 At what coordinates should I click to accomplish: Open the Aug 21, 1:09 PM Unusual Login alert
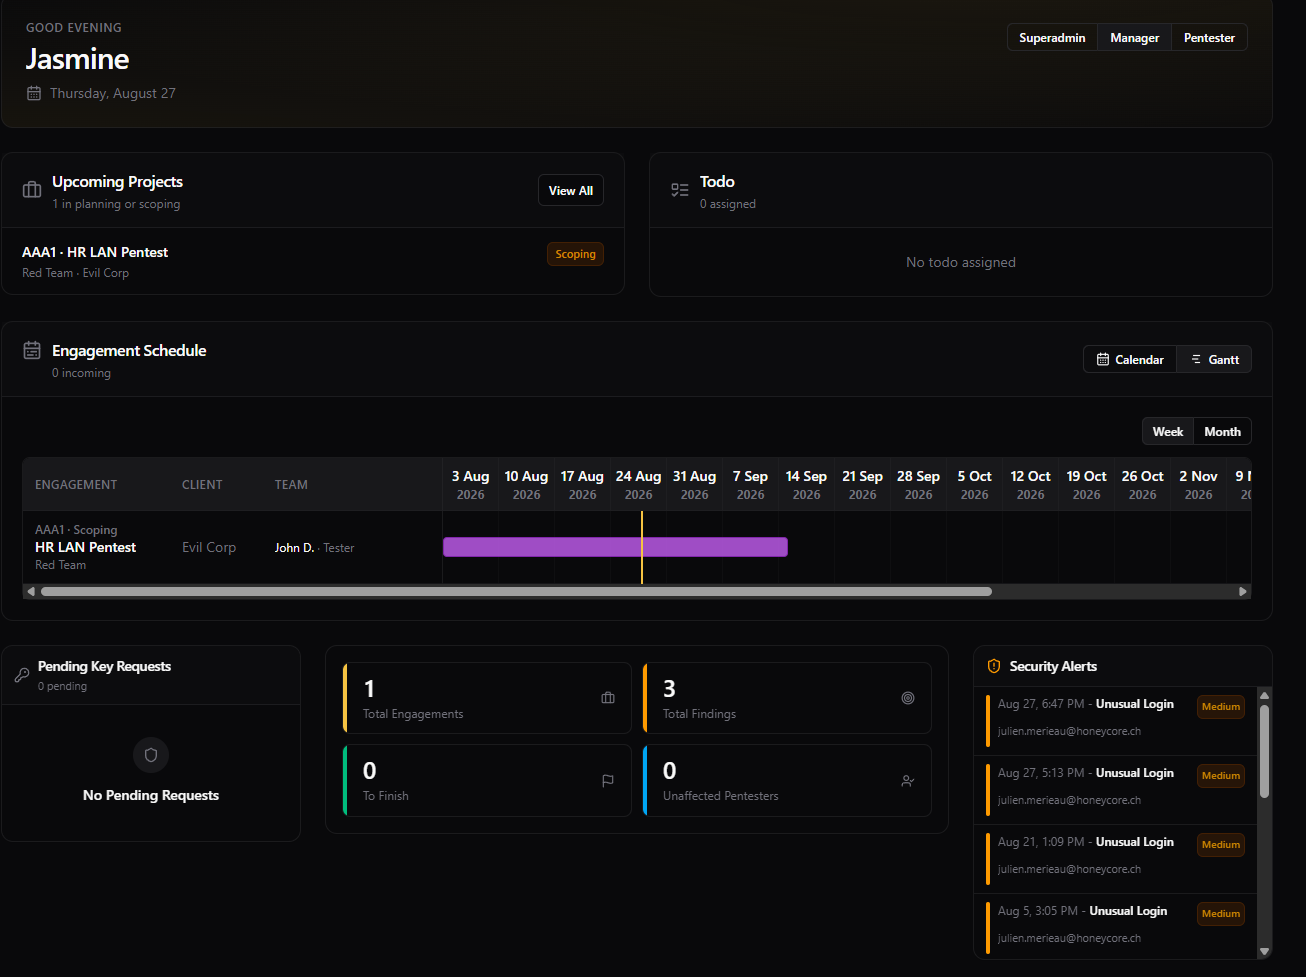click(x=1115, y=859)
